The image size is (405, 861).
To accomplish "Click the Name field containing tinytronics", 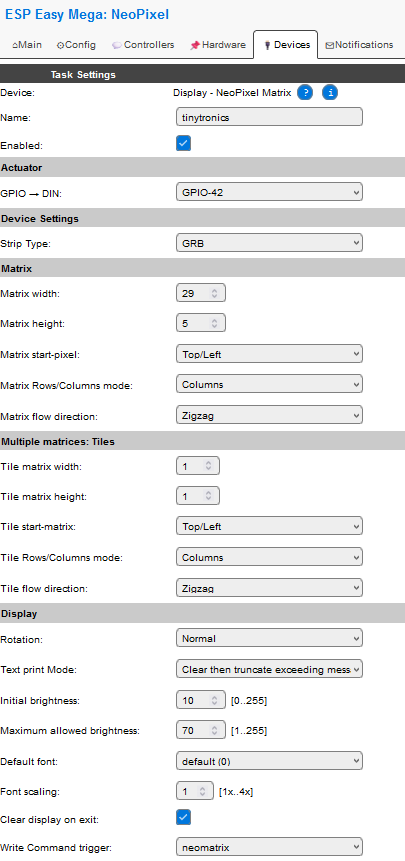I will (269, 117).
